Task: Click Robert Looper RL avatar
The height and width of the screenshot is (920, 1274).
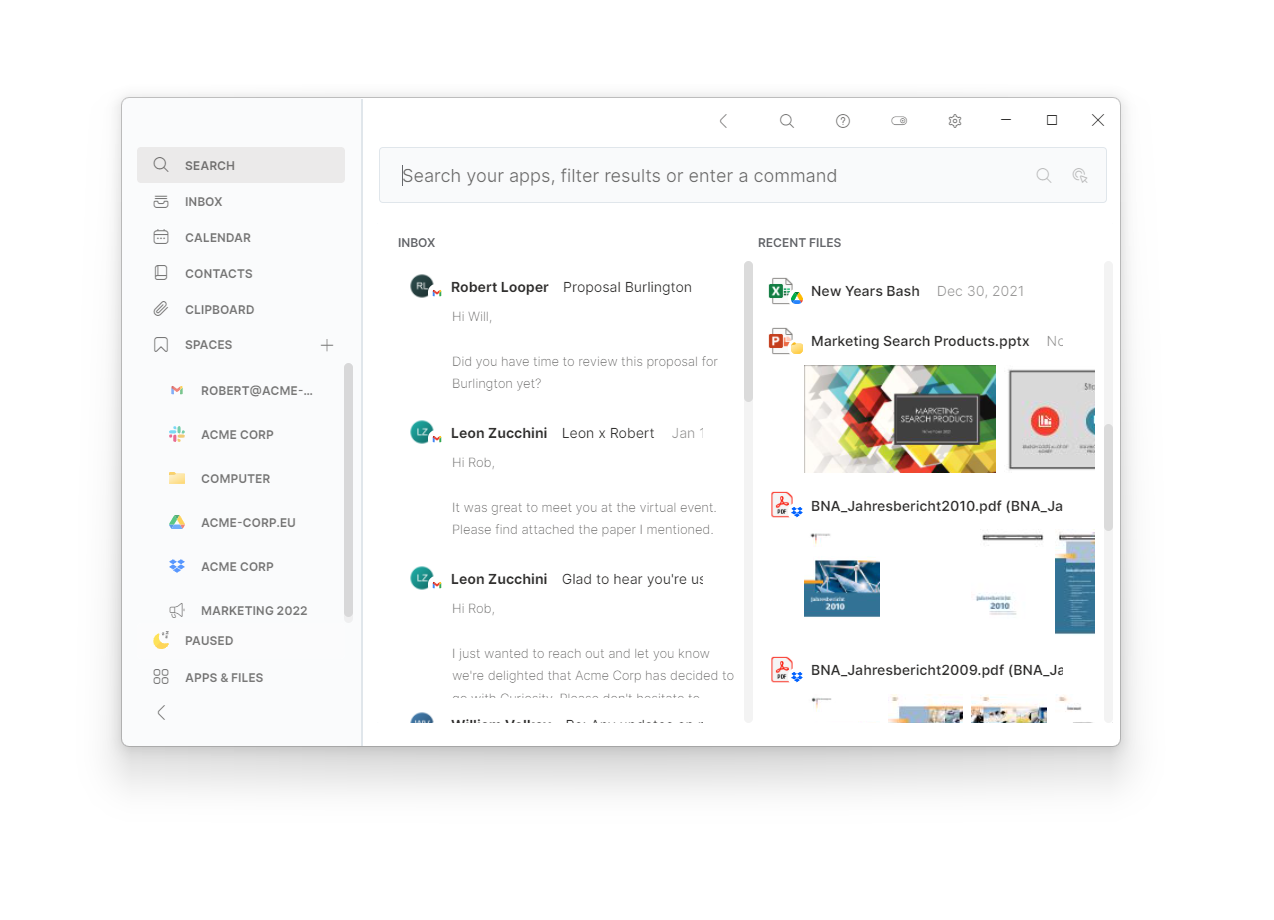Action: tap(422, 286)
